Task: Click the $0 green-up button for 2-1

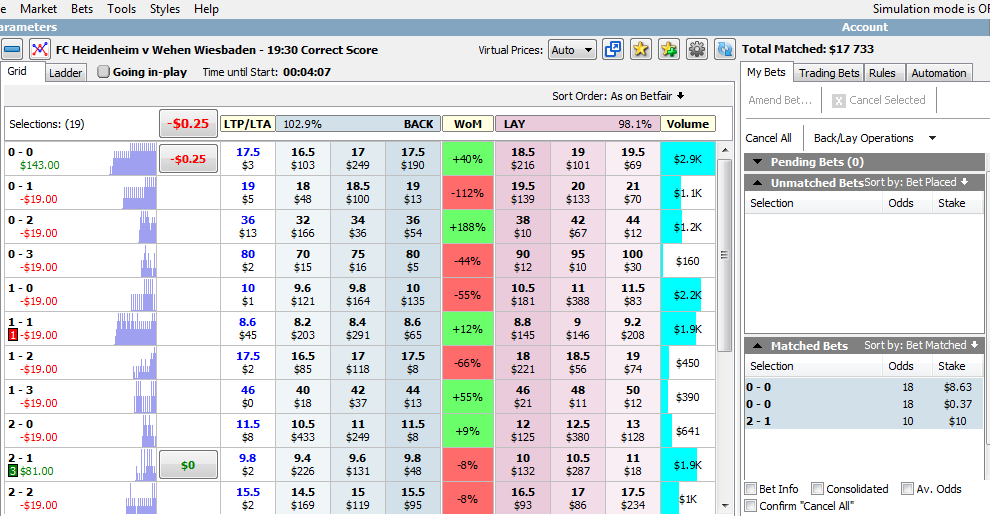Action: 188,465
